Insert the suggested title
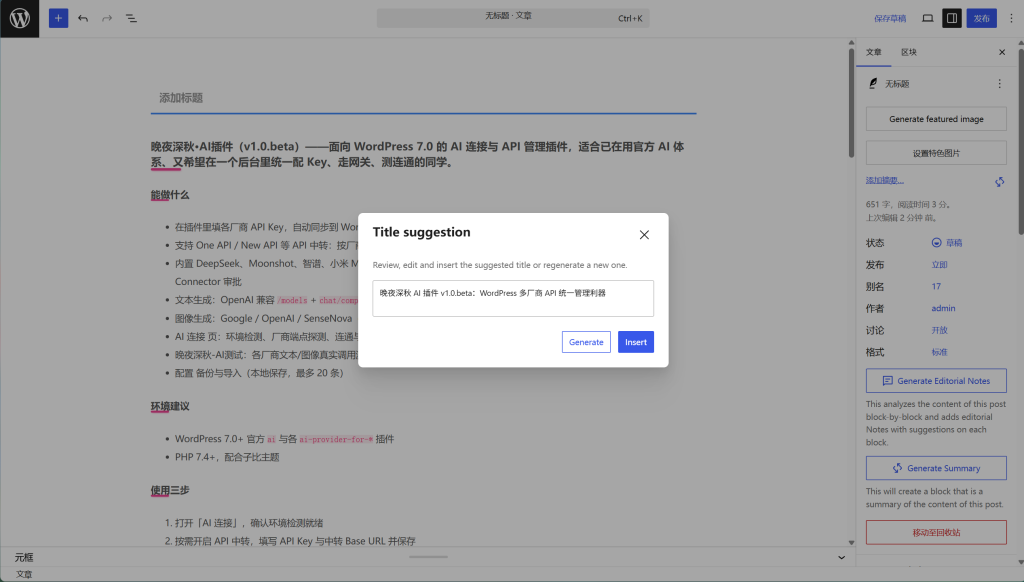1024x582 pixels. 635,342
